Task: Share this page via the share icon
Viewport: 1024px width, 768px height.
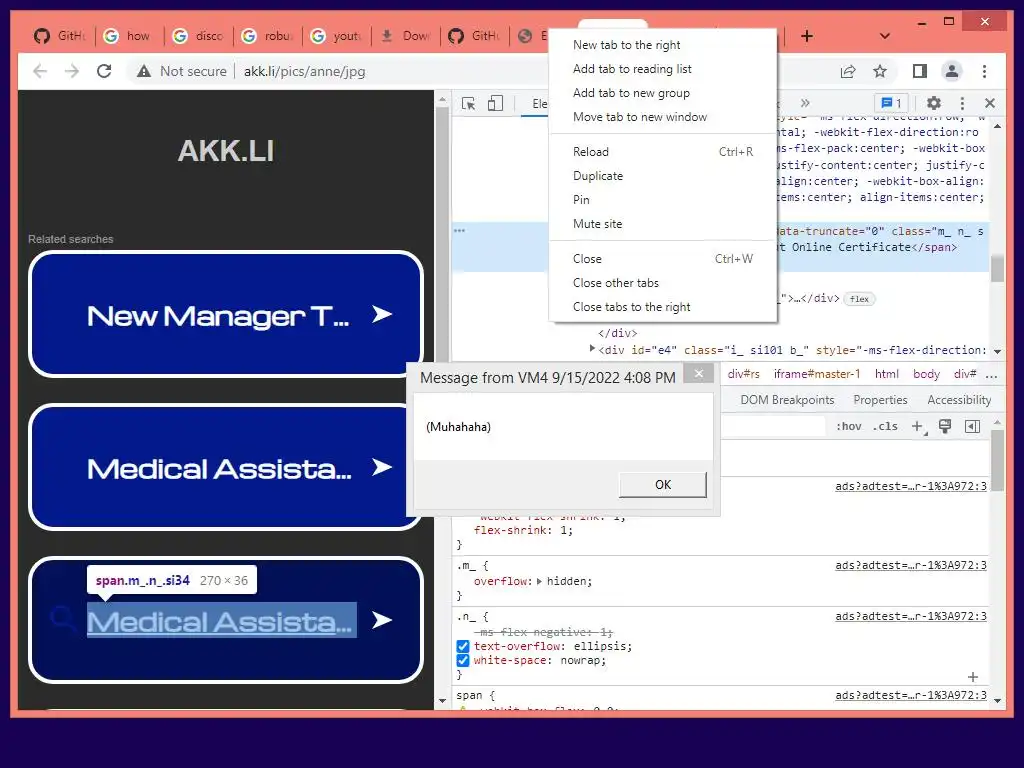Action: coord(848,71)
